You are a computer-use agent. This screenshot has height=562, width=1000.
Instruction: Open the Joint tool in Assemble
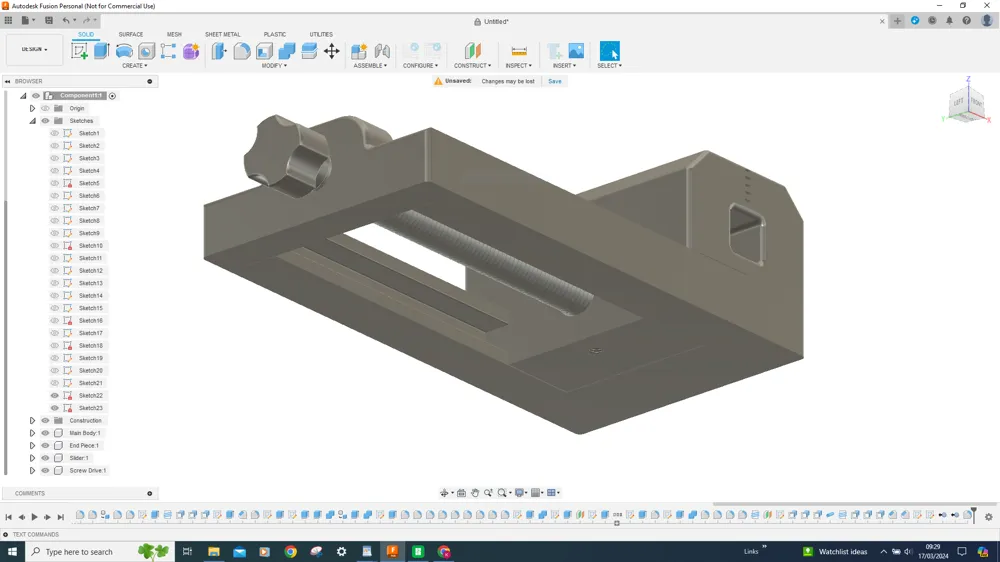click(x=381, y=51)
